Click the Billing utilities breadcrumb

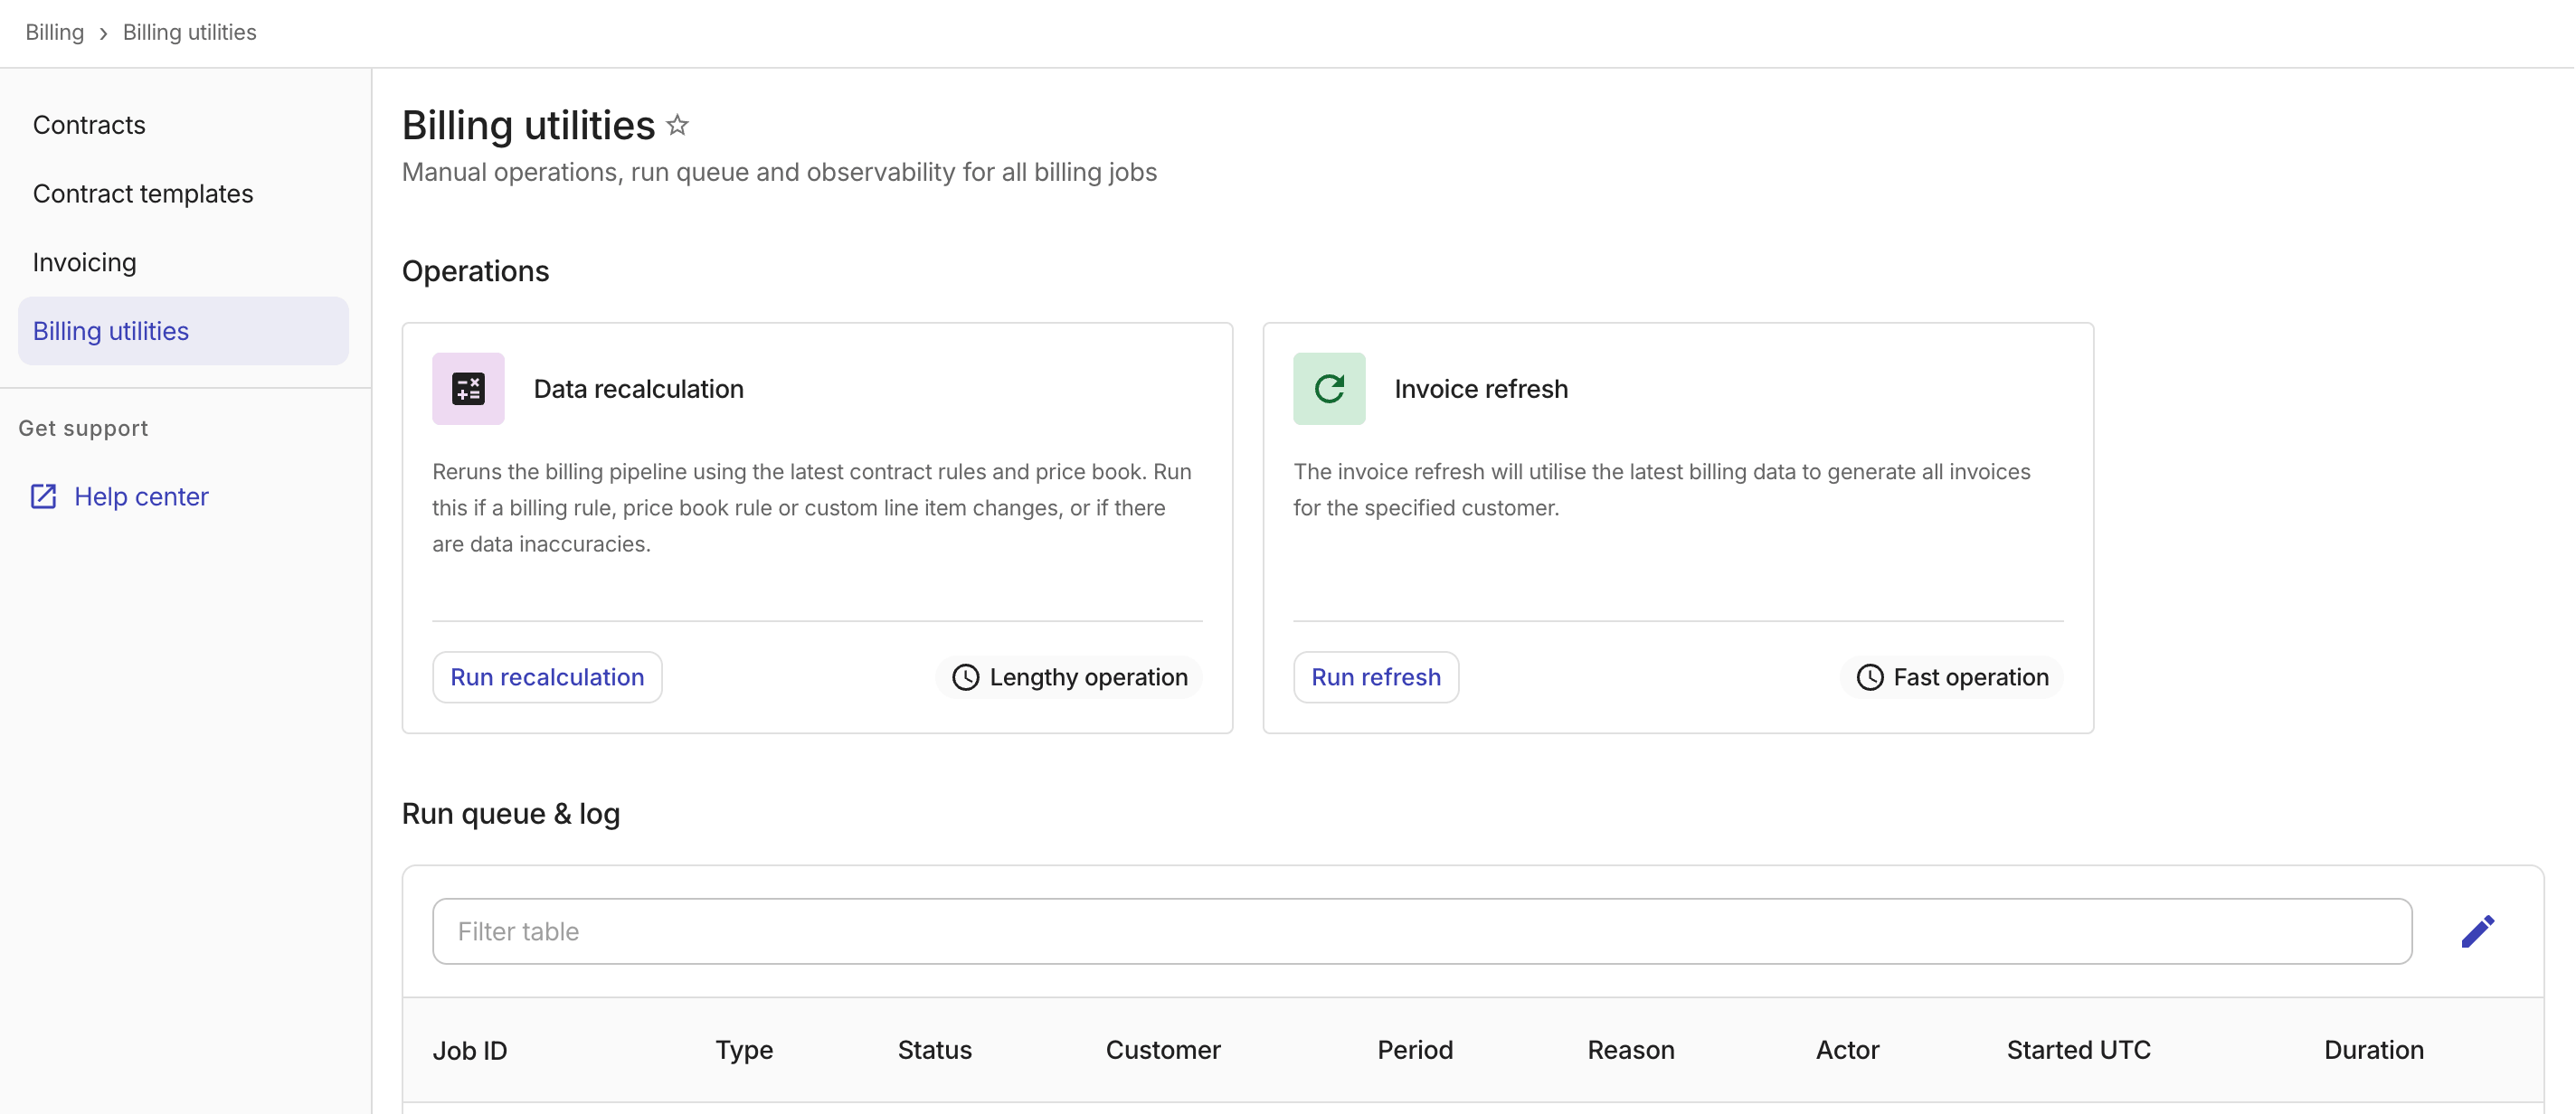[x=189, y=32]
